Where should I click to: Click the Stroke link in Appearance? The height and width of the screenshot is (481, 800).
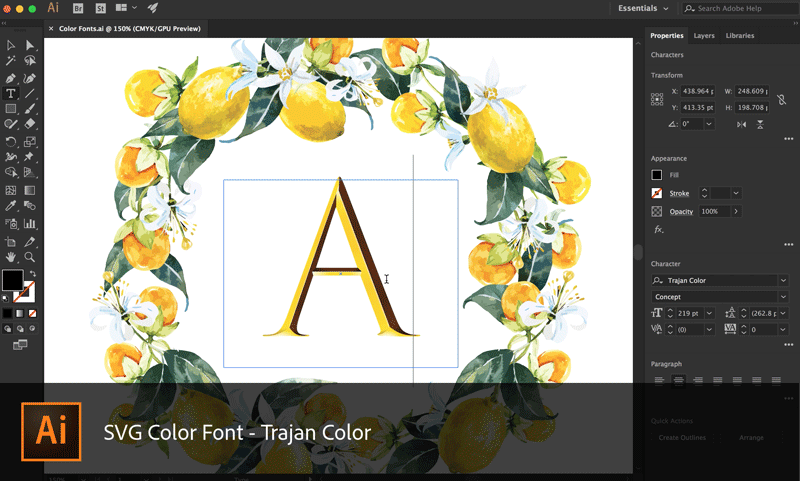coord(679,193)
